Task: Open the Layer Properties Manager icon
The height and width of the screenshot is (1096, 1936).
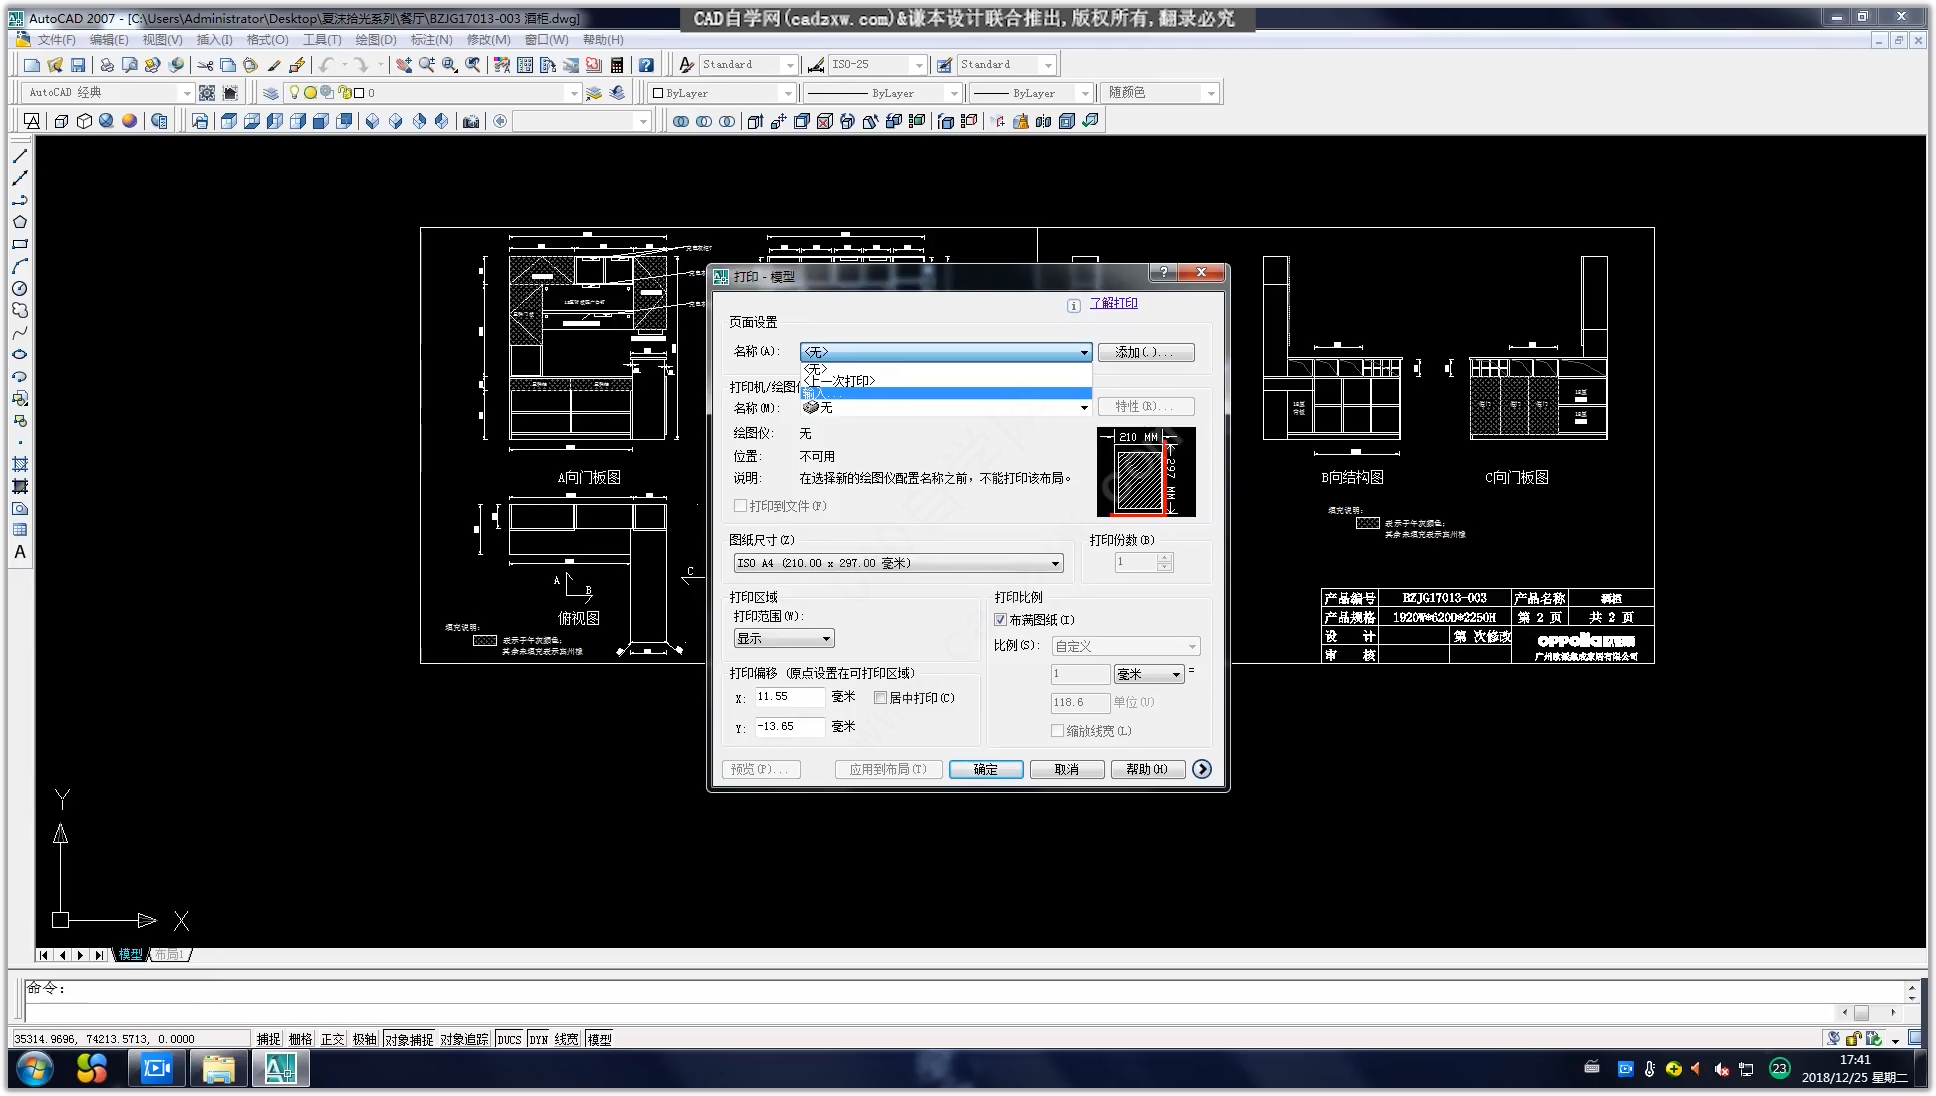Action: click(x=271, y=93)
